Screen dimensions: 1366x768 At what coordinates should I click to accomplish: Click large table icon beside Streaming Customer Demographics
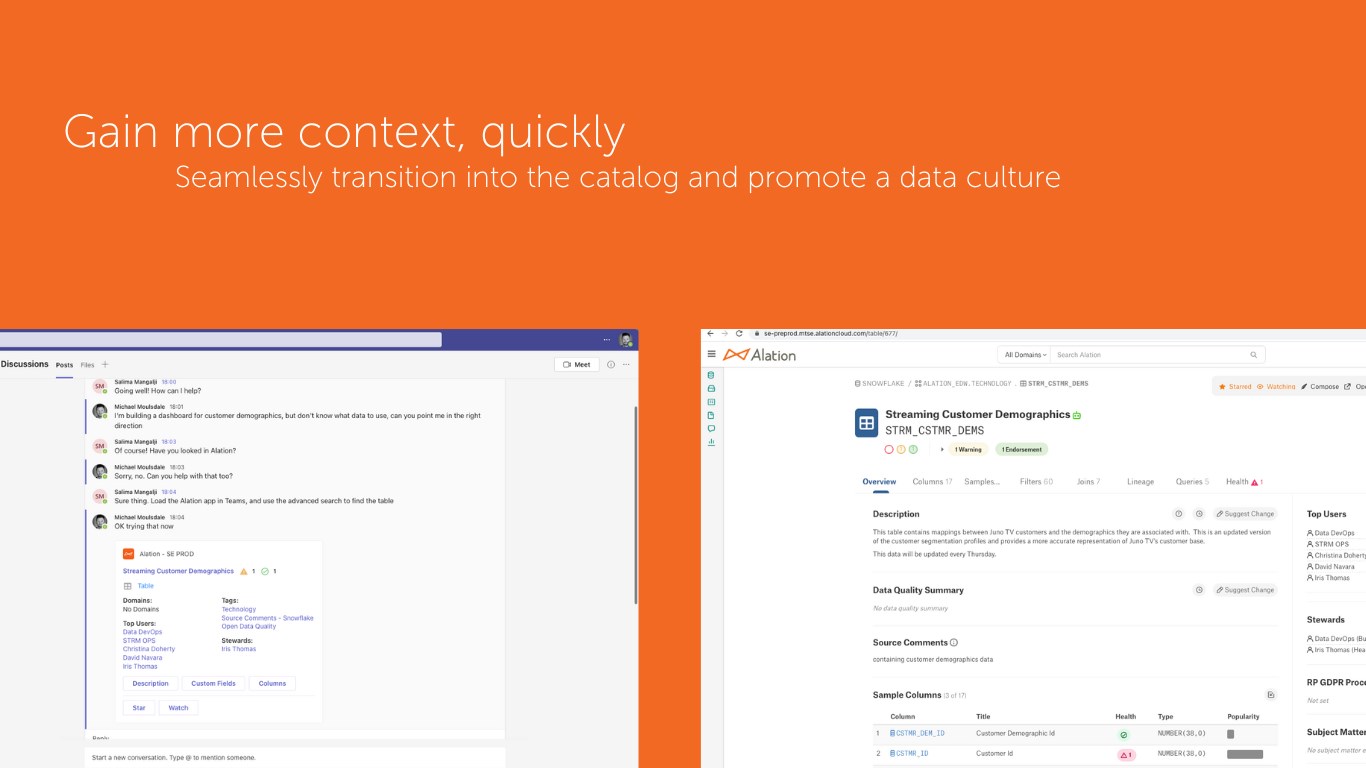tap(866, 422)
